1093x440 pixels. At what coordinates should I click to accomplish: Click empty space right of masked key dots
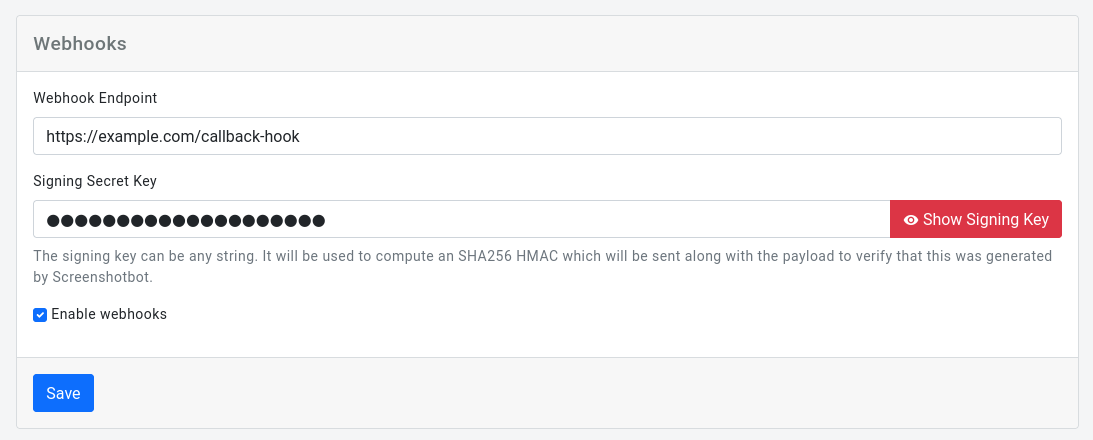pos(600,220)
